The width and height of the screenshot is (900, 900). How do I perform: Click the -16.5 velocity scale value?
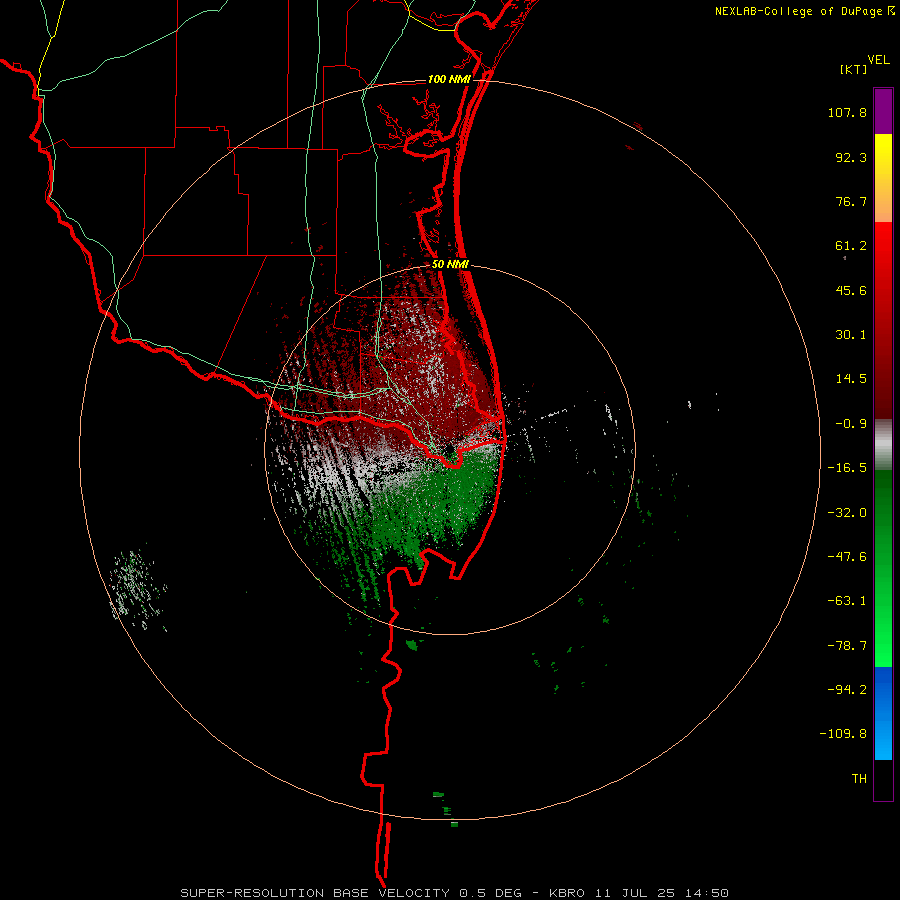[847, 468]
